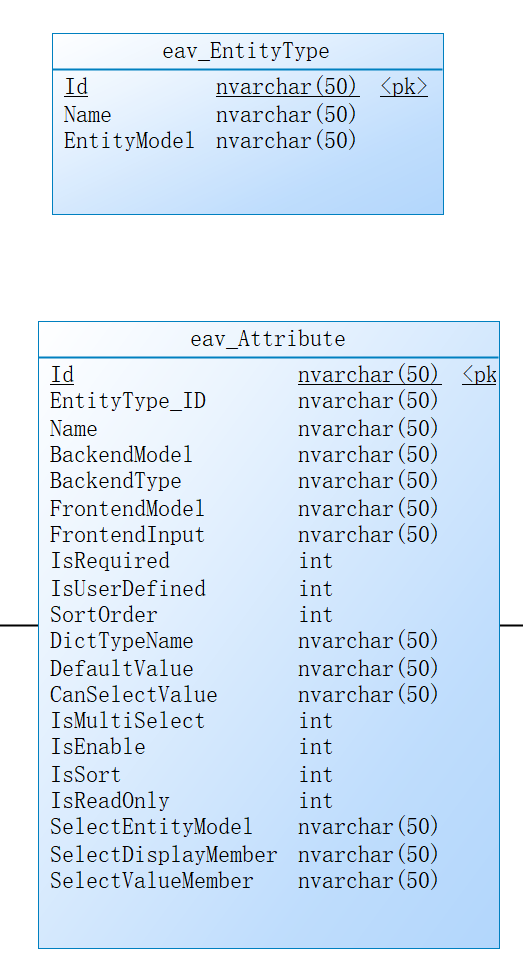Select the BackendType column name
Viewport: 523px width, 971px height.
pyautogui.click(x=115, y=481)
